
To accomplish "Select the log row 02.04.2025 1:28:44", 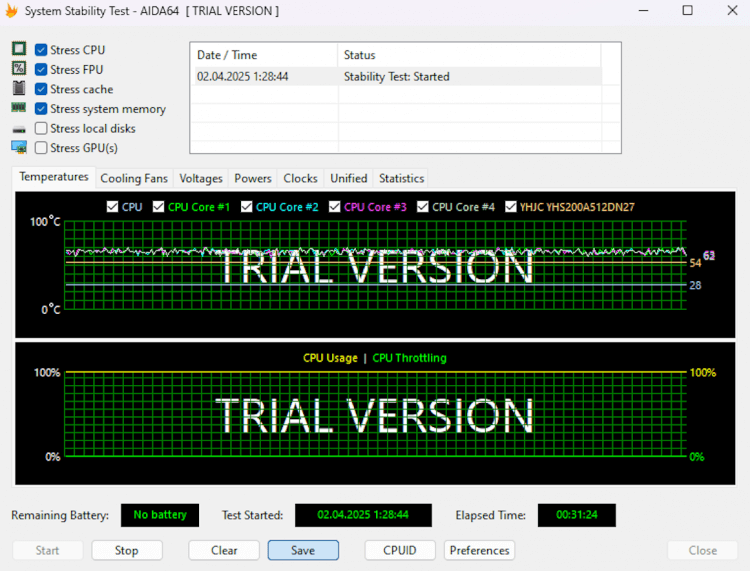I will (398, 77).
